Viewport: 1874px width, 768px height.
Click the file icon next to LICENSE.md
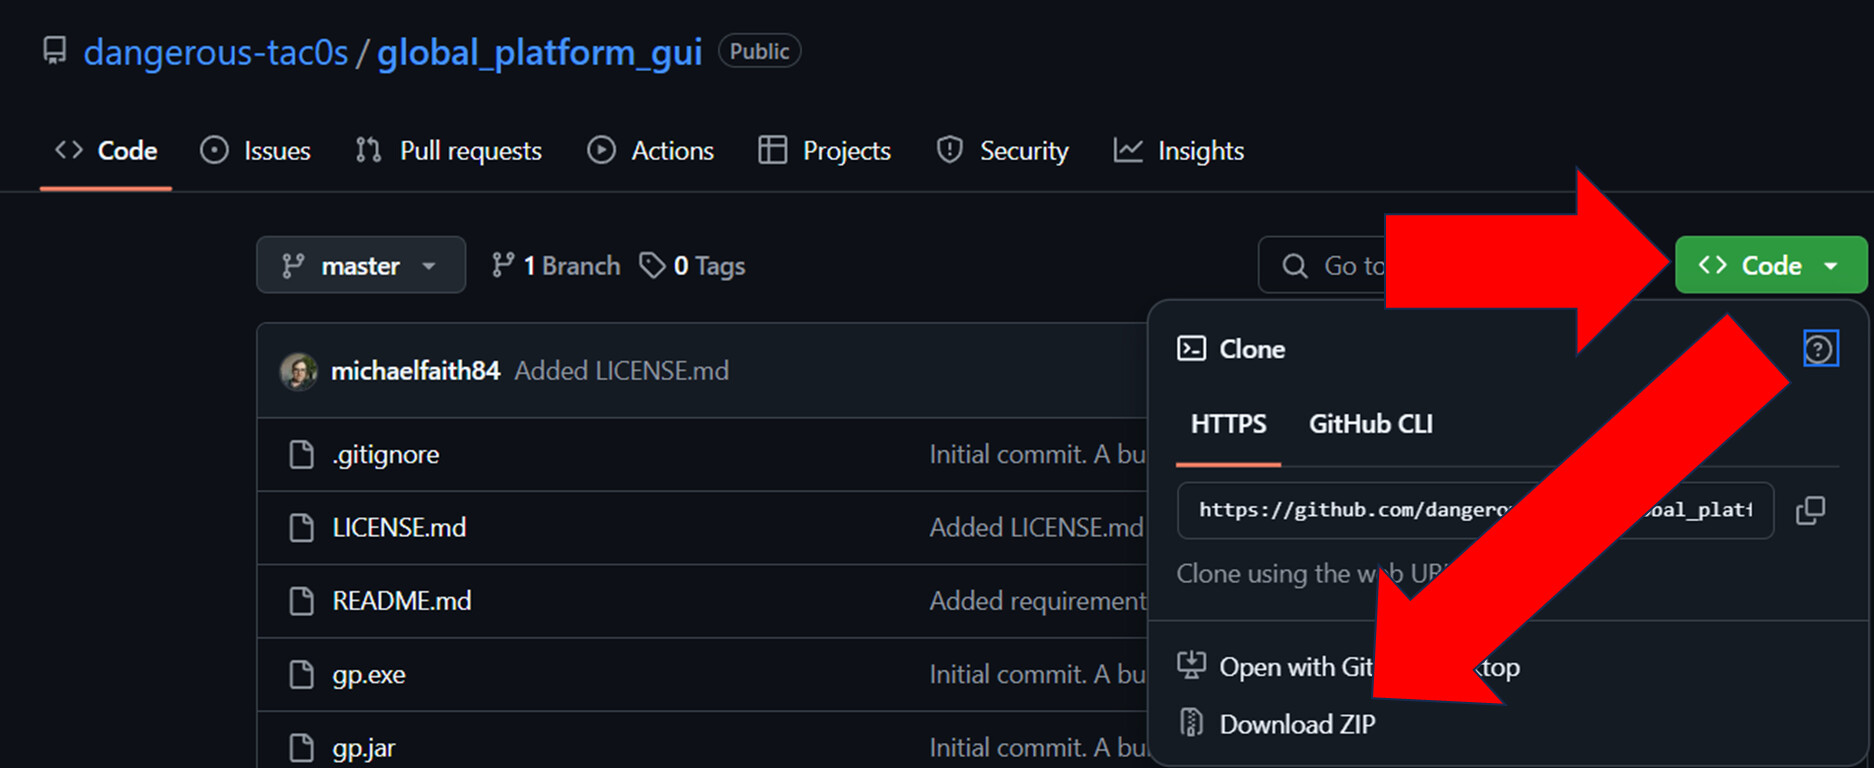(301, 527)
